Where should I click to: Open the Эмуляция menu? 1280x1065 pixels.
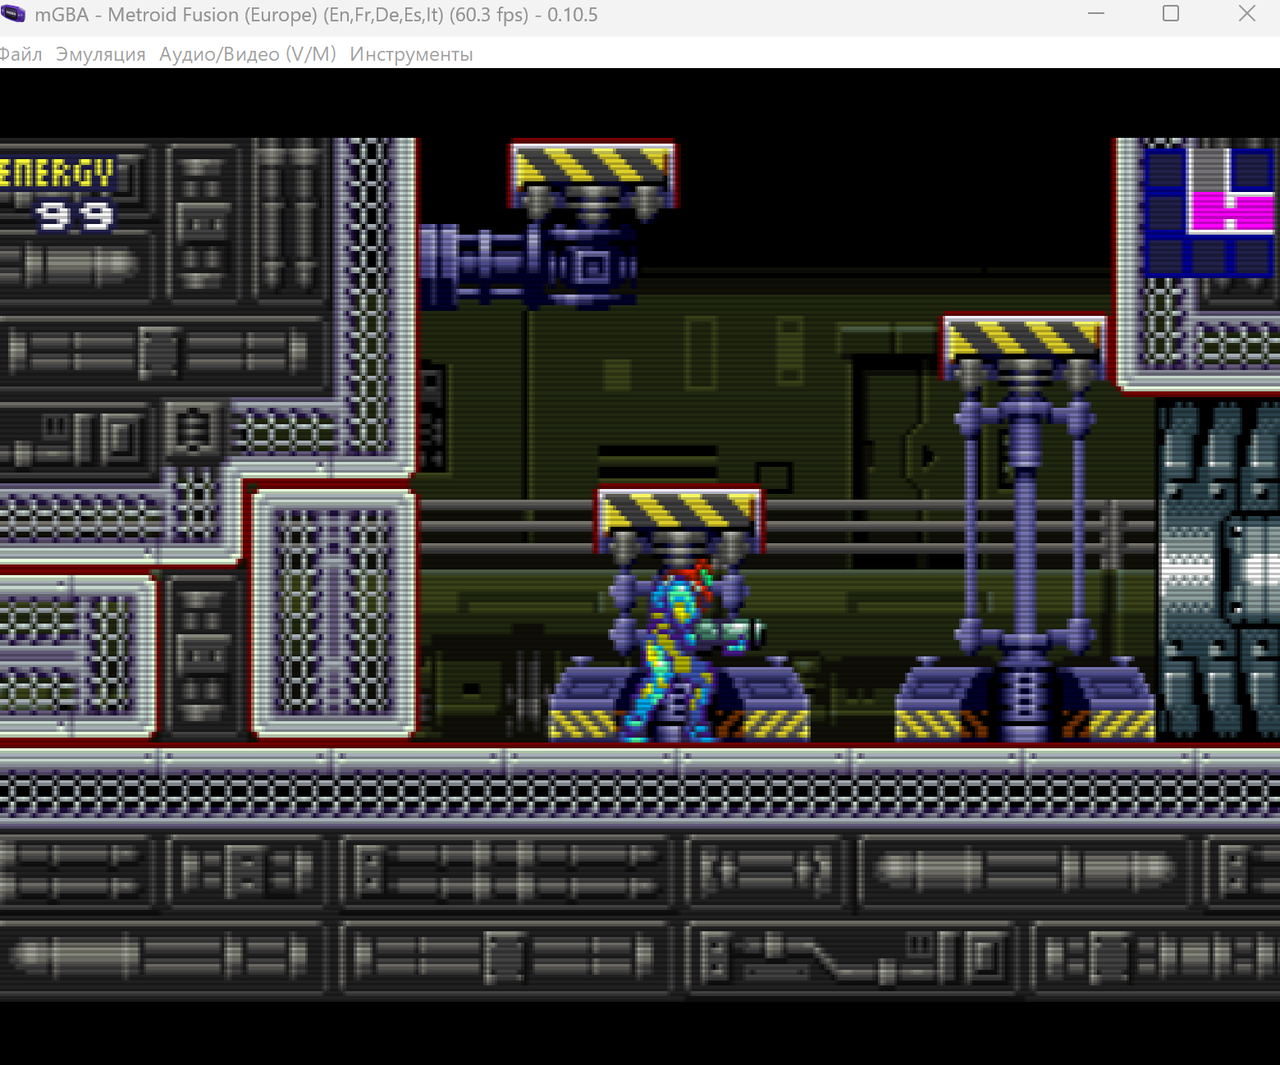point(100,54)
